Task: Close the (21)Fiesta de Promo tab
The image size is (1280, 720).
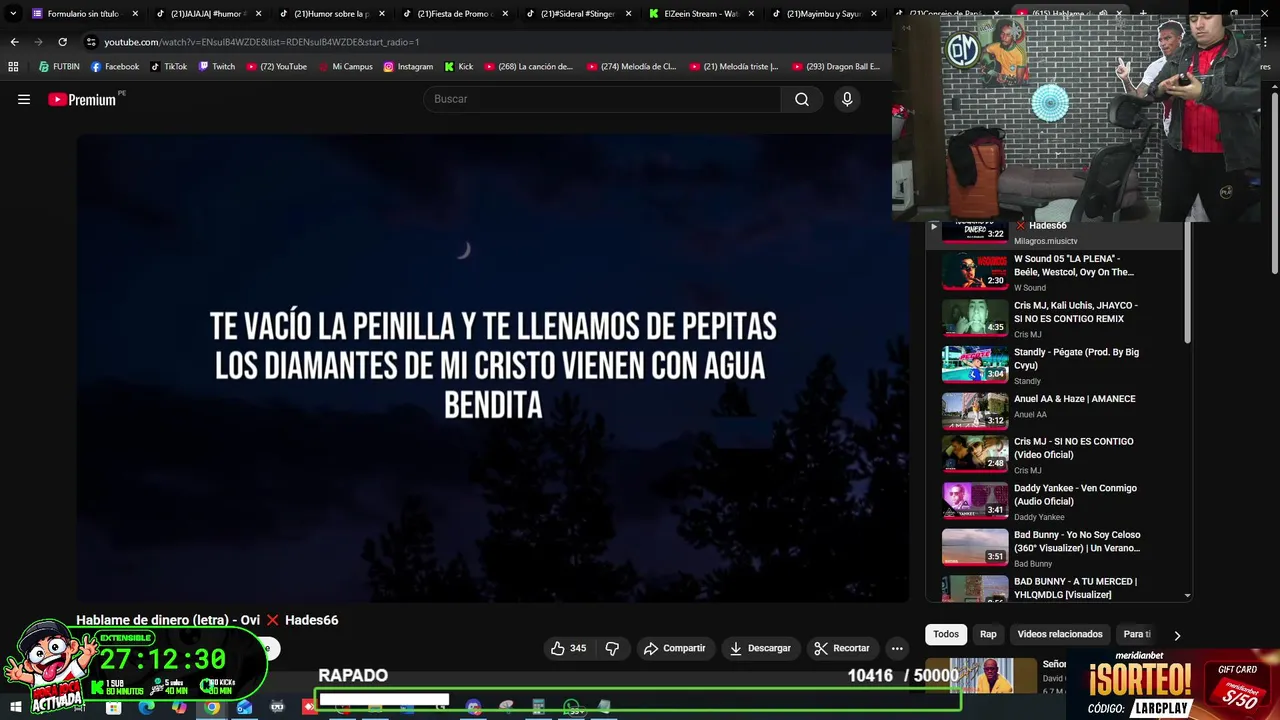Action: tap(504, 14)
